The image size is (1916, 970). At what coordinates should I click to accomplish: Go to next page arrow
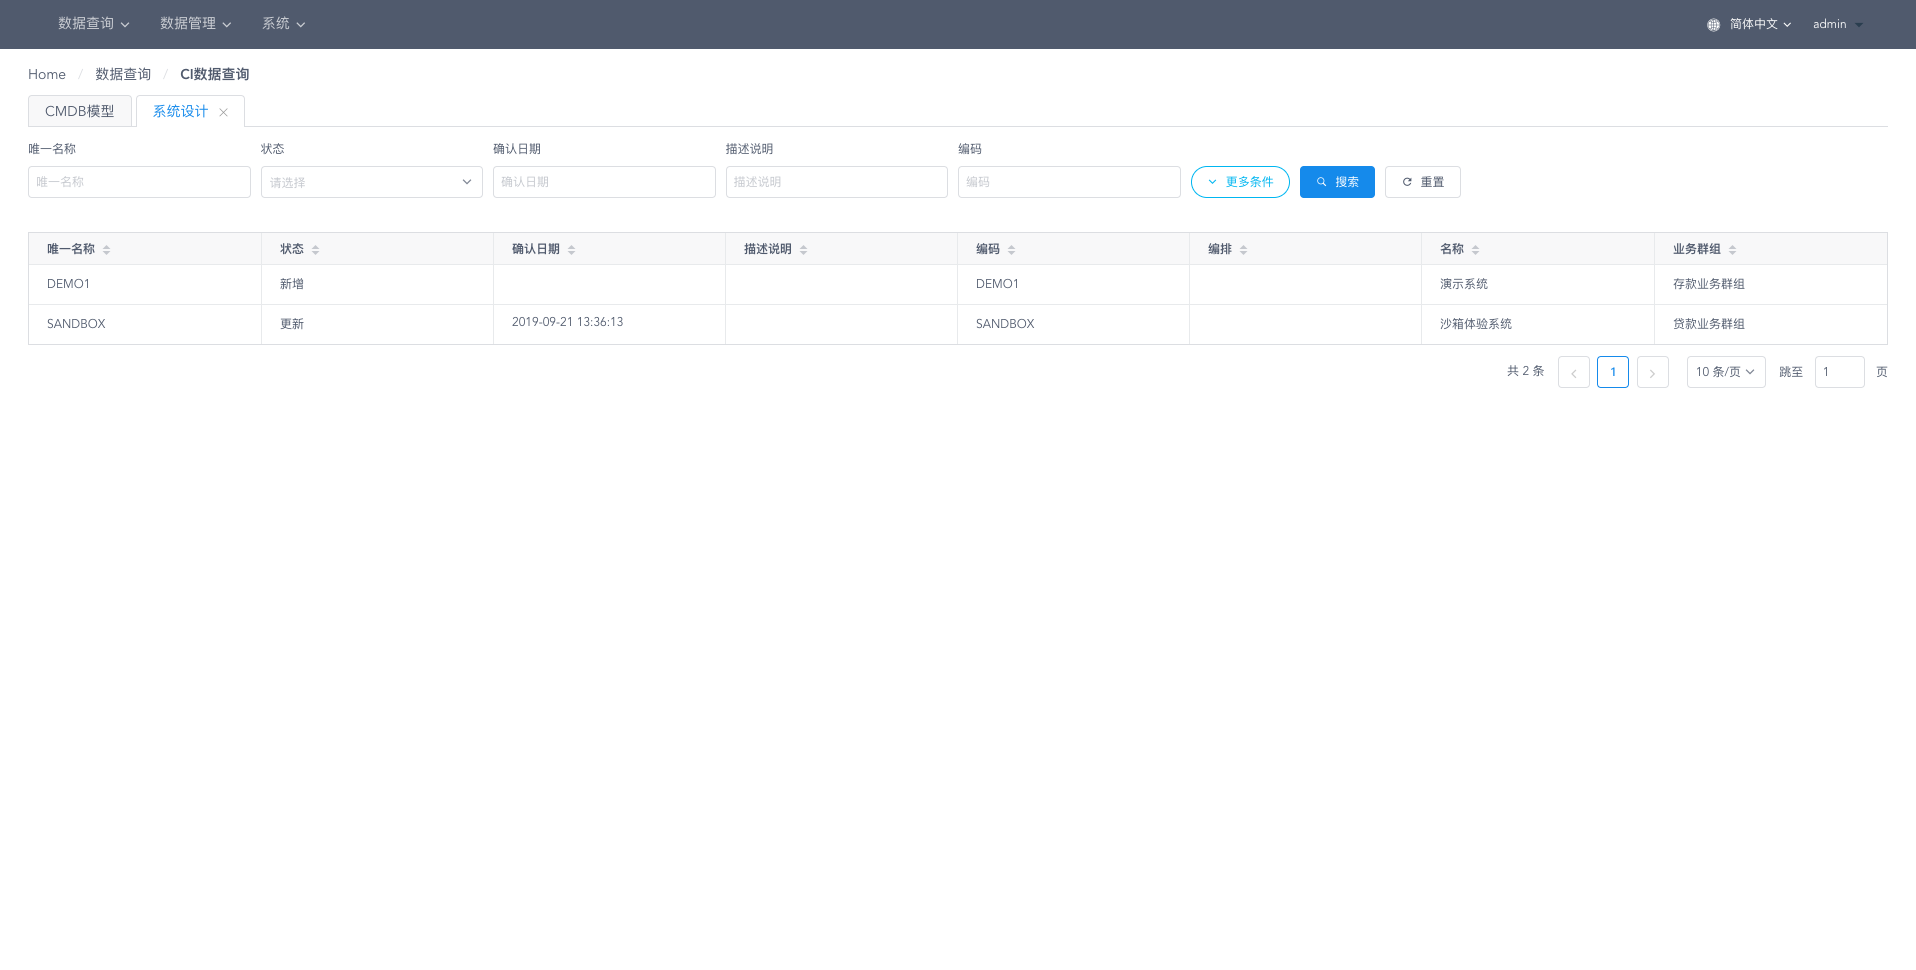pos(1652,372)
